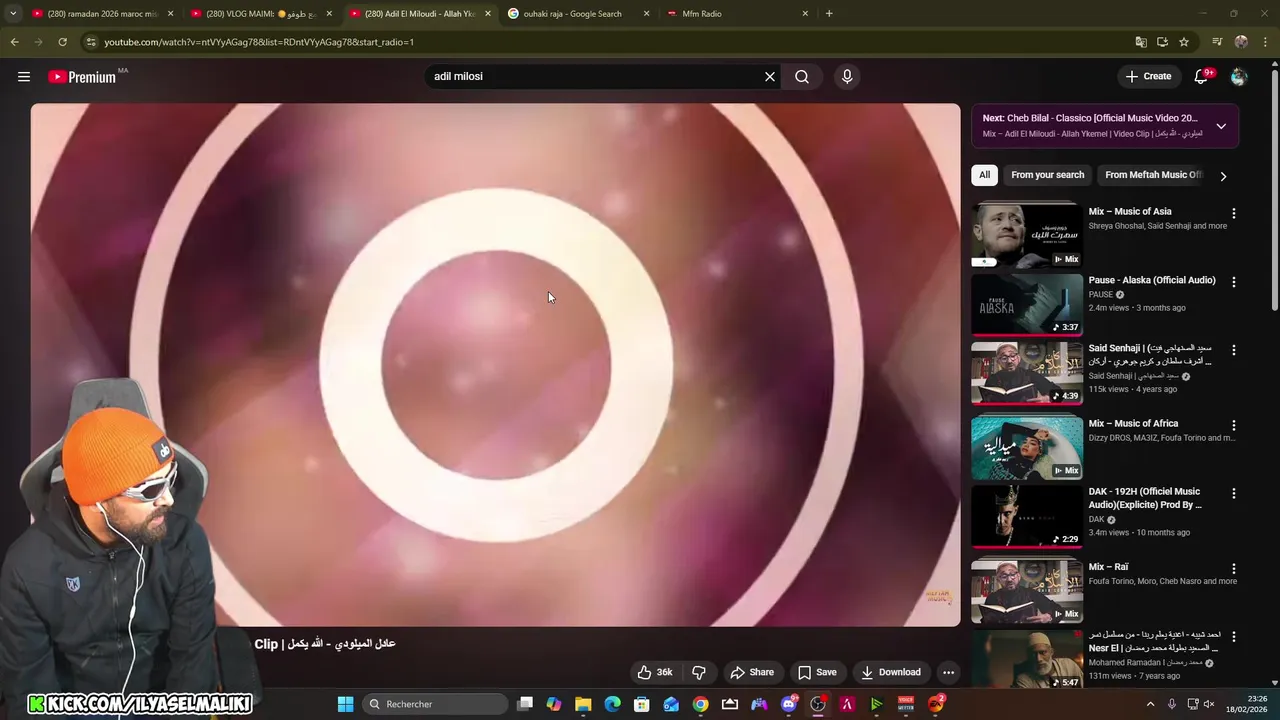Viewport: 1280px width, 720px height.
Task: Run search with the magnifier icon
Action: 802,76
